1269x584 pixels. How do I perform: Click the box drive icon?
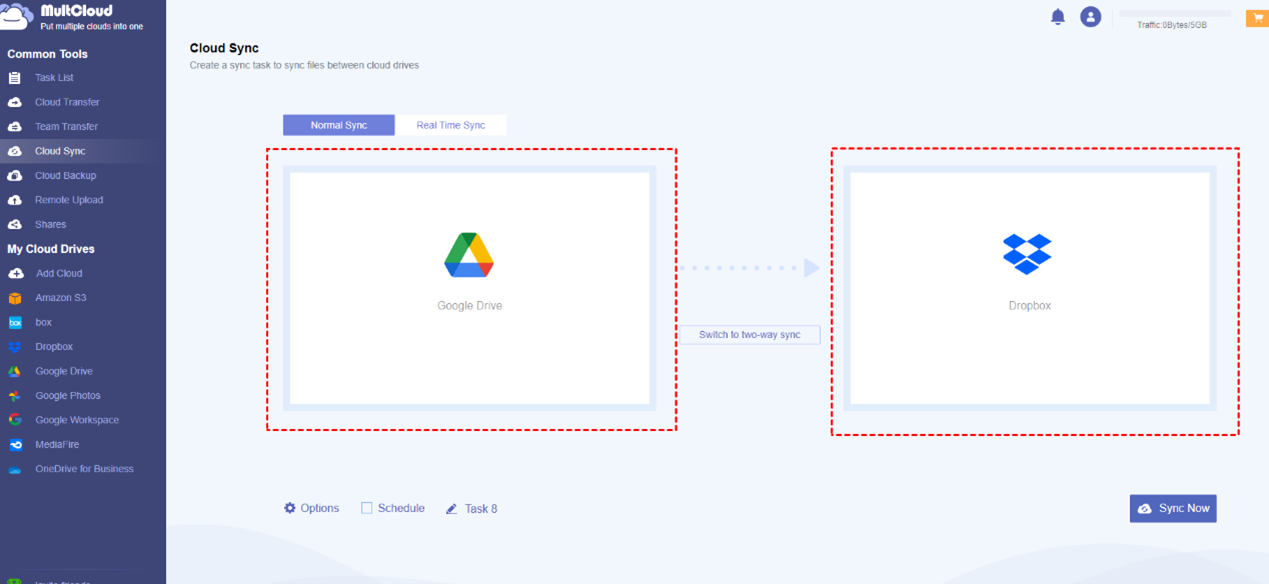pyautogui.click(x=15, y=322)
